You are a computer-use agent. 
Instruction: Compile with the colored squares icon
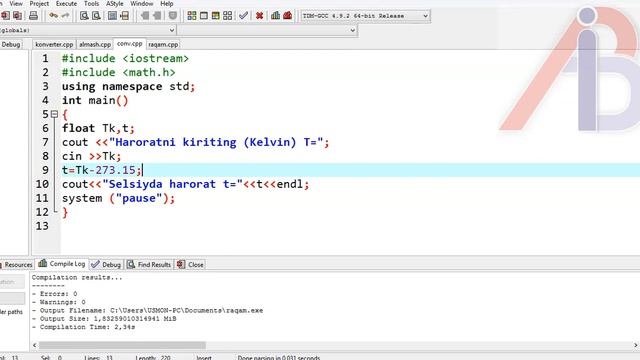(x=192, y=16)
